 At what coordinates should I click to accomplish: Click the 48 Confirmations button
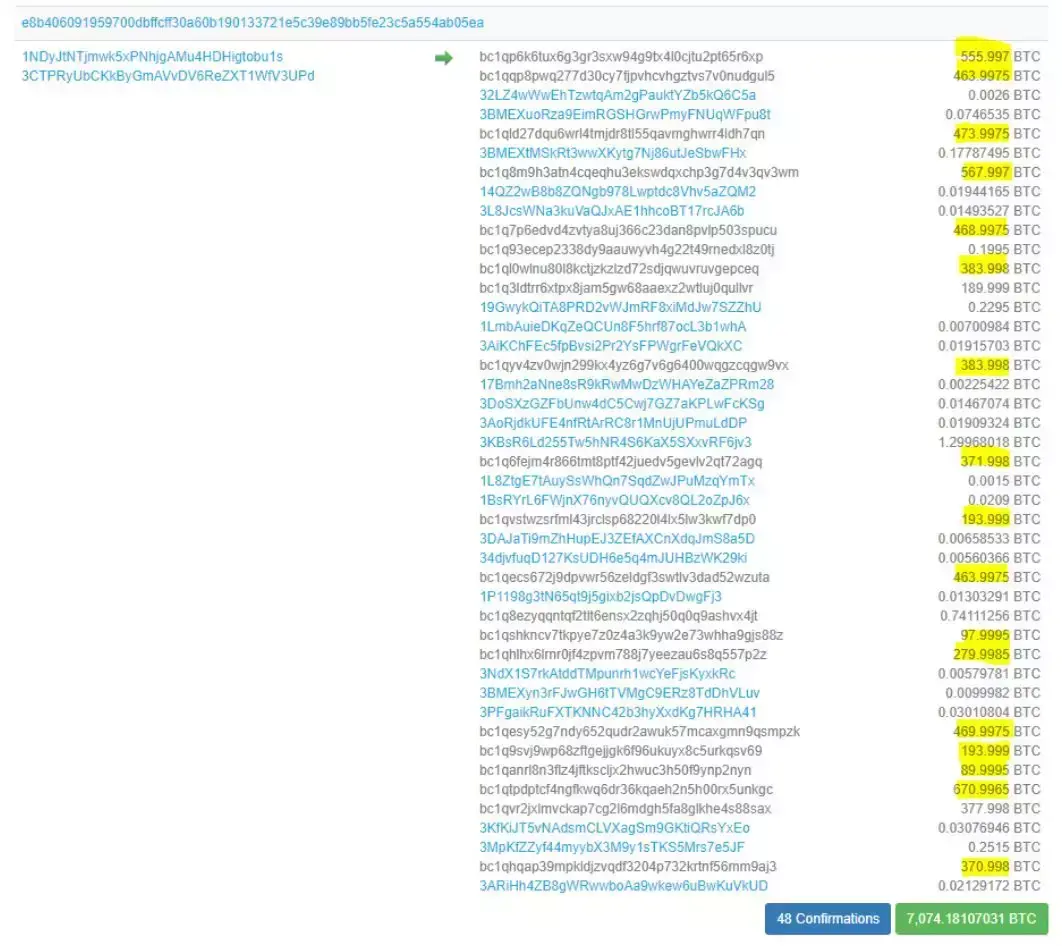828,918
